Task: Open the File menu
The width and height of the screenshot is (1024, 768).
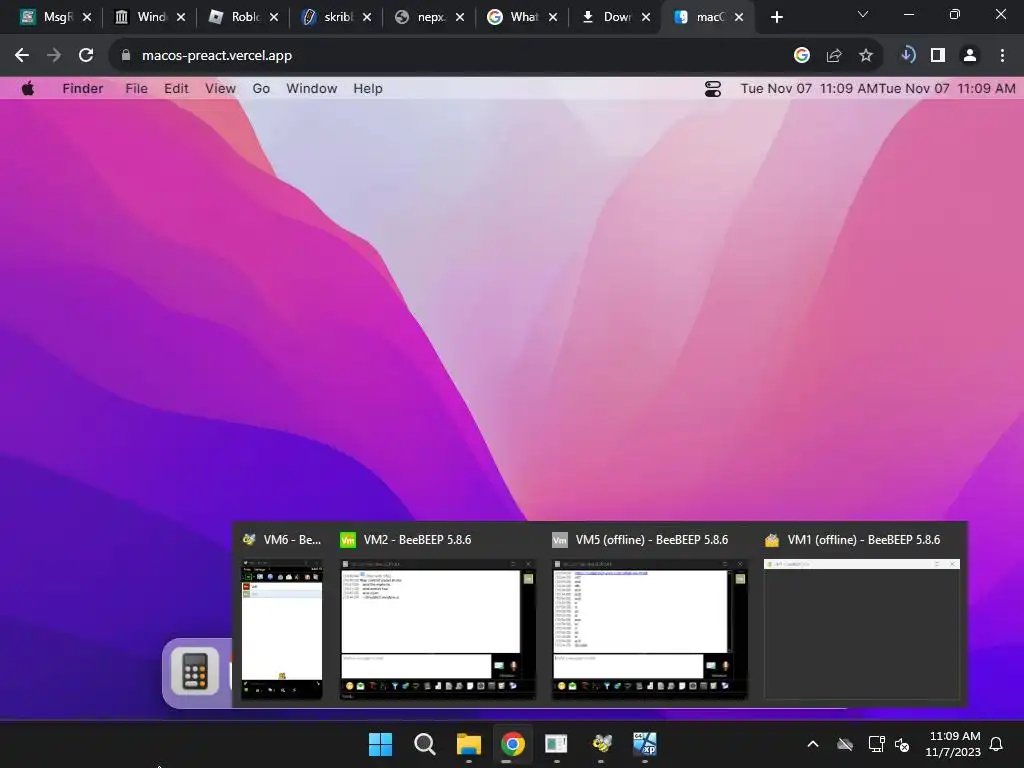Action: pos(136,88)
